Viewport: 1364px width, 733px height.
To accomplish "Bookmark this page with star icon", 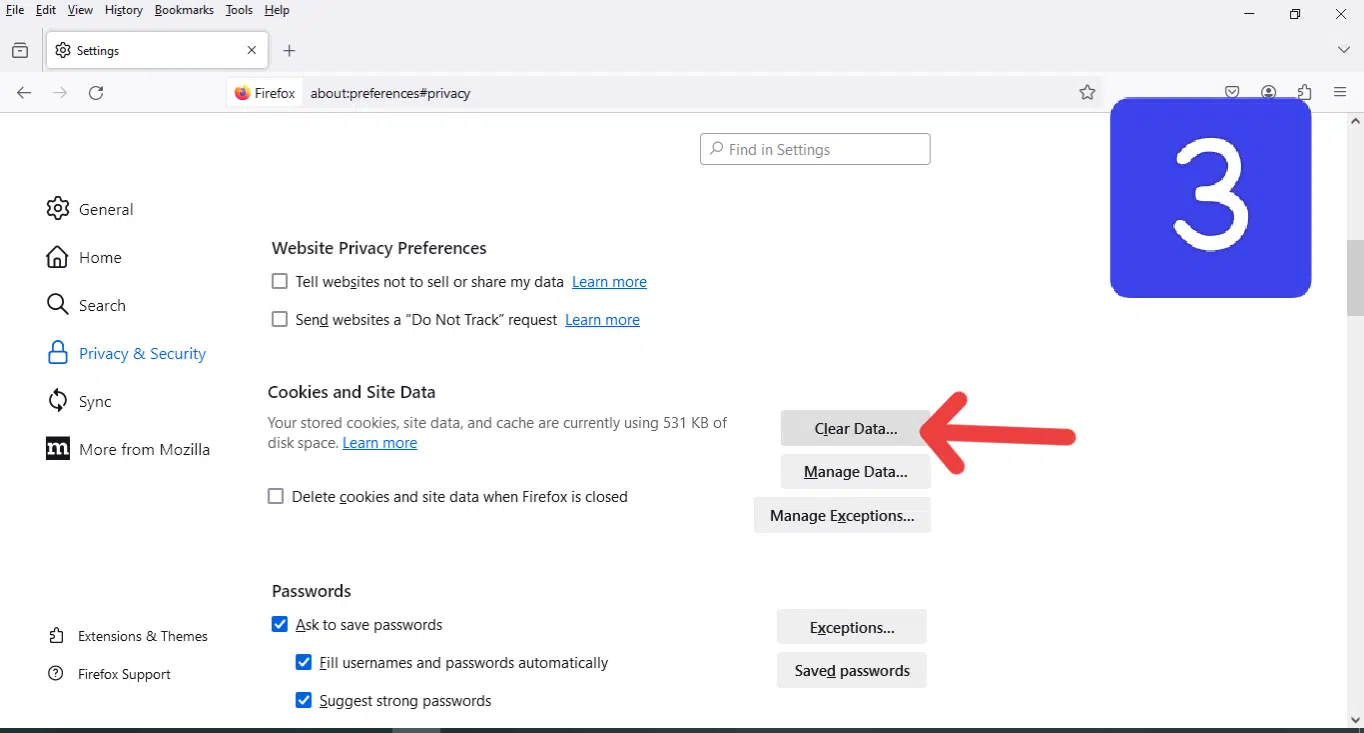I will (x=1087, y=93).
